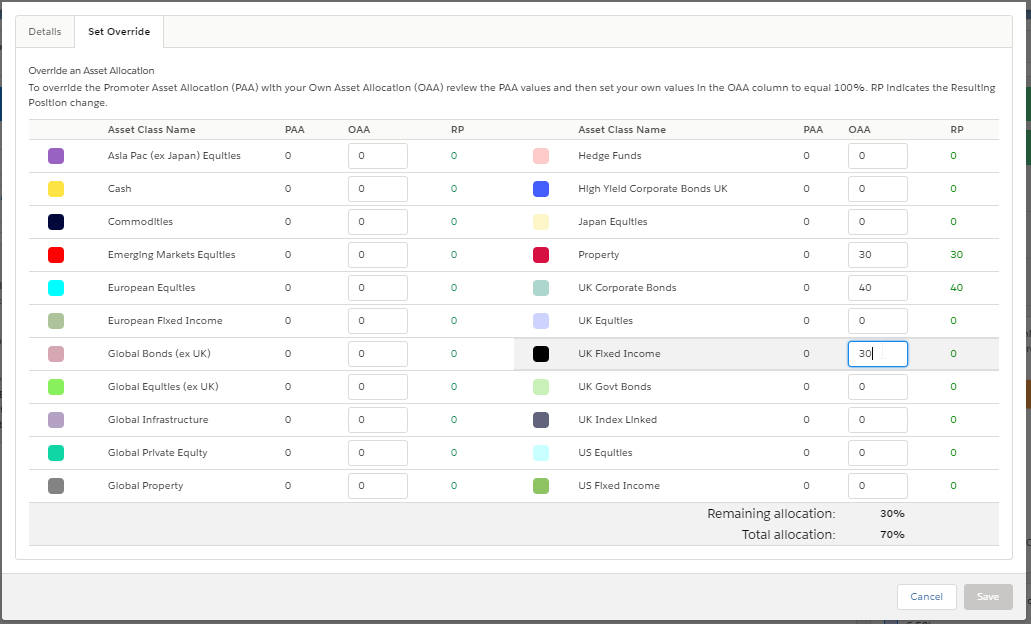Click the blue High Yield Corporate Bonds swatch
Screen dimensions: 1031x624
point(540,189)
